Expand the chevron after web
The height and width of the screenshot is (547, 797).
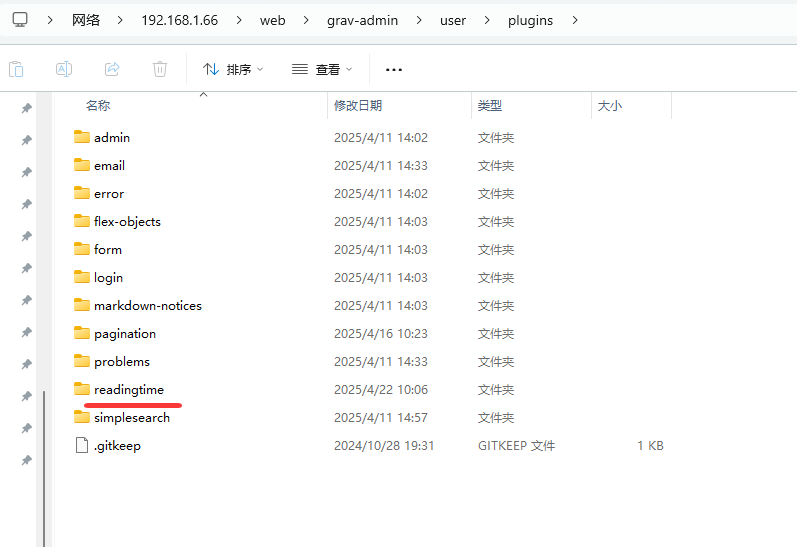(x=306, y=20)
